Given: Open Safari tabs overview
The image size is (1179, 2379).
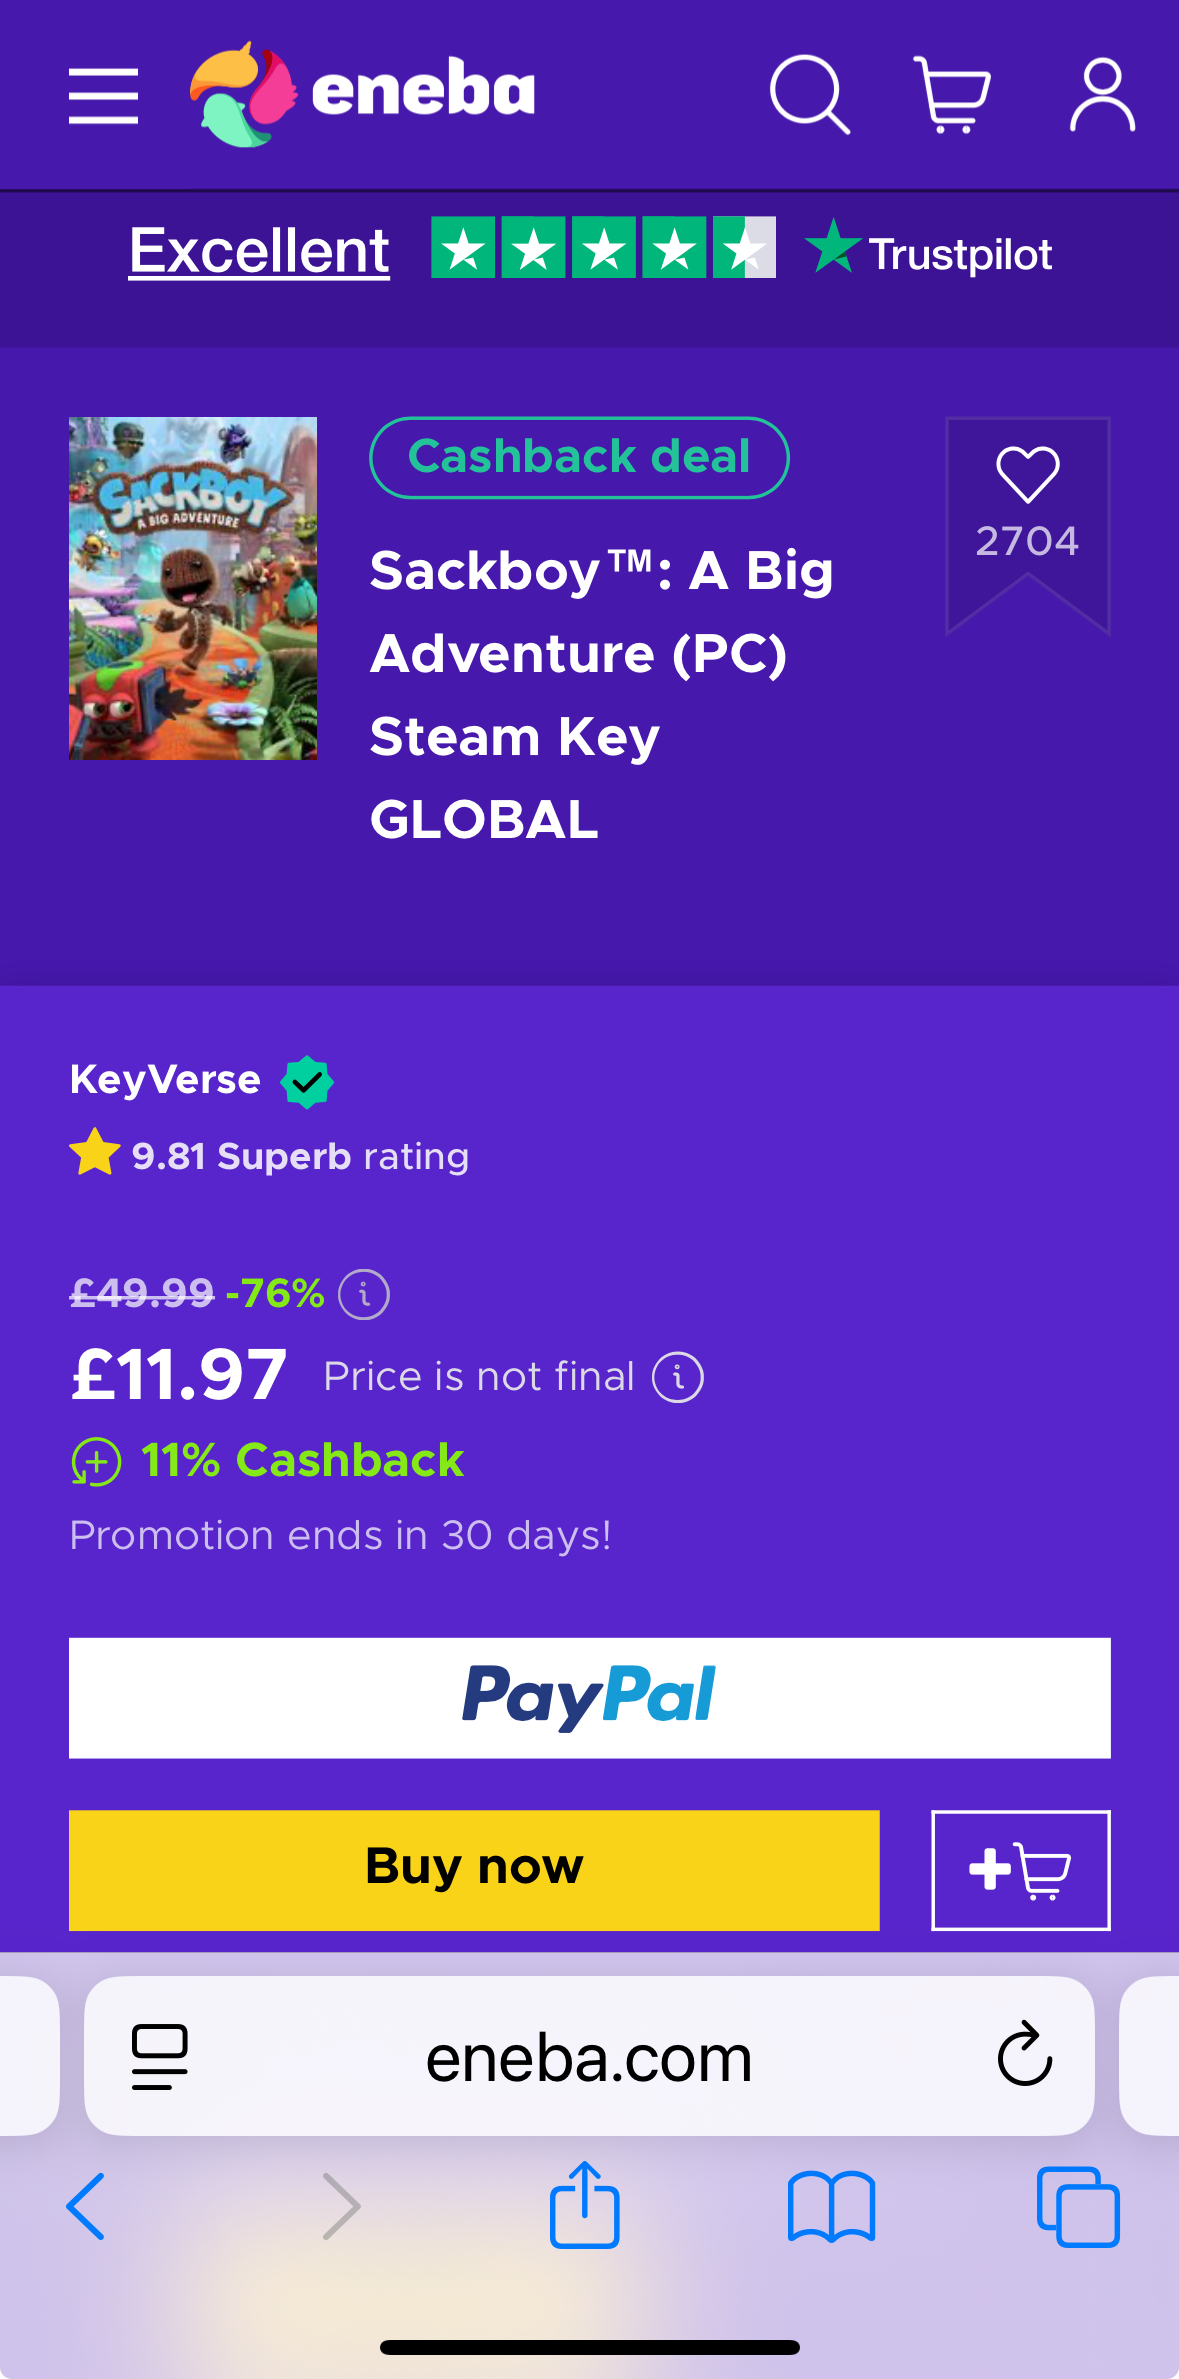Looking at the screenshot, I should coord(1078,2207).
